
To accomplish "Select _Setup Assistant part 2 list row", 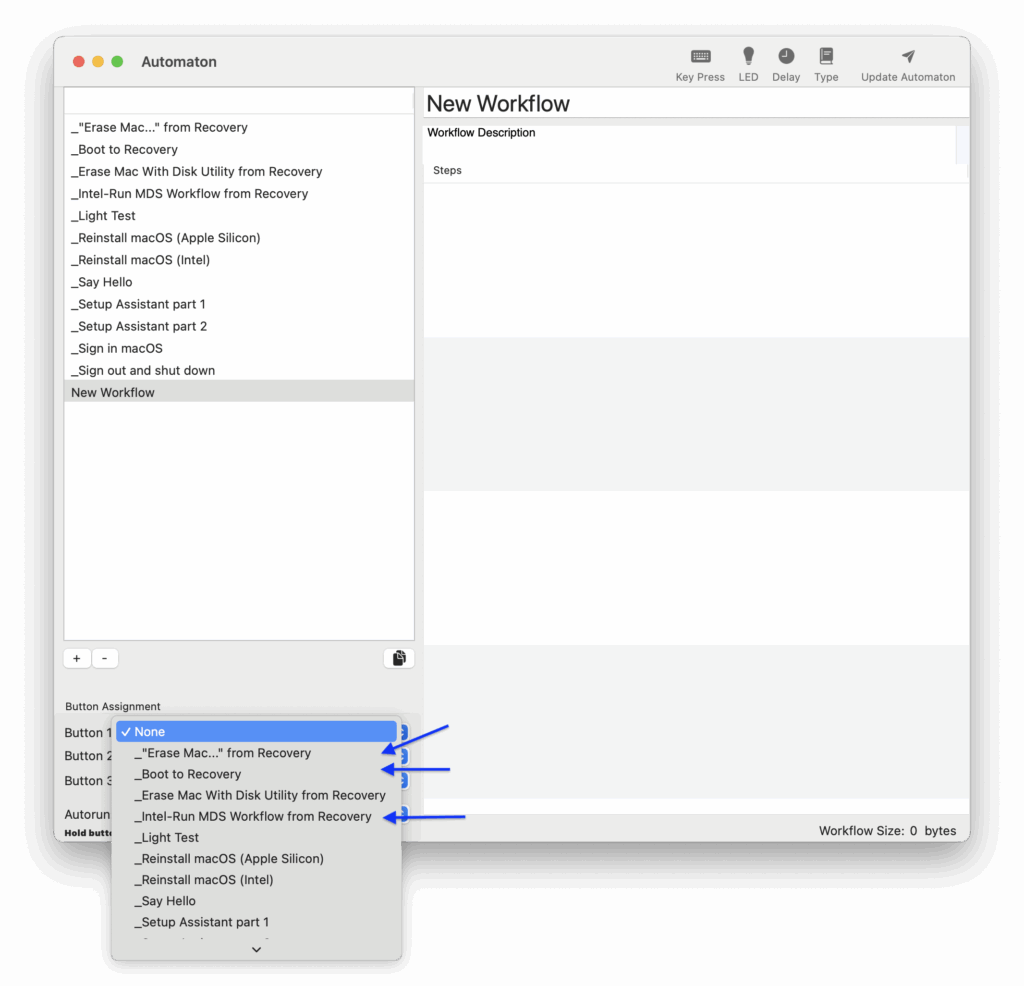I will 239,326.
